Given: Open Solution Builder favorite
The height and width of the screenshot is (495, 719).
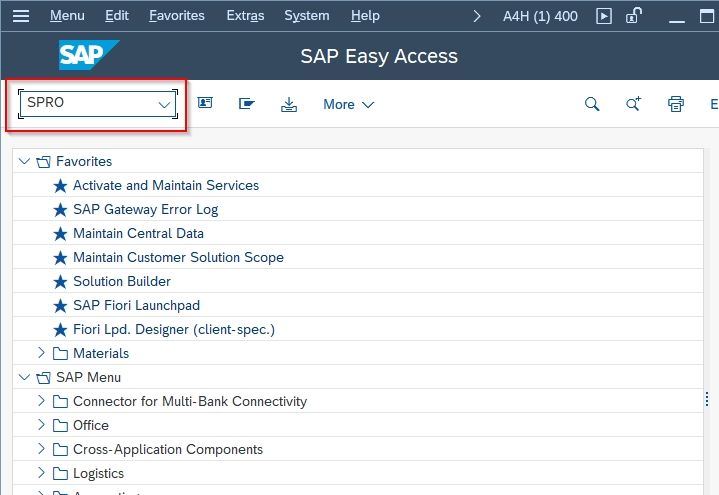Looking at the screenshot, I should tap(122, 281).
